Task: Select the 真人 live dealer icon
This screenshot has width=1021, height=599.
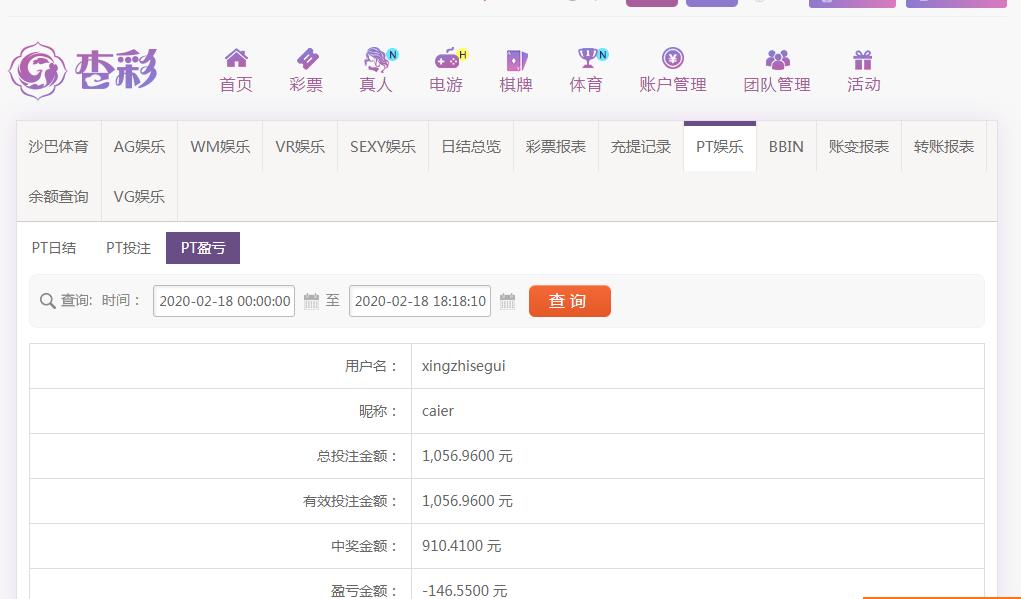Action: [376, 59]
